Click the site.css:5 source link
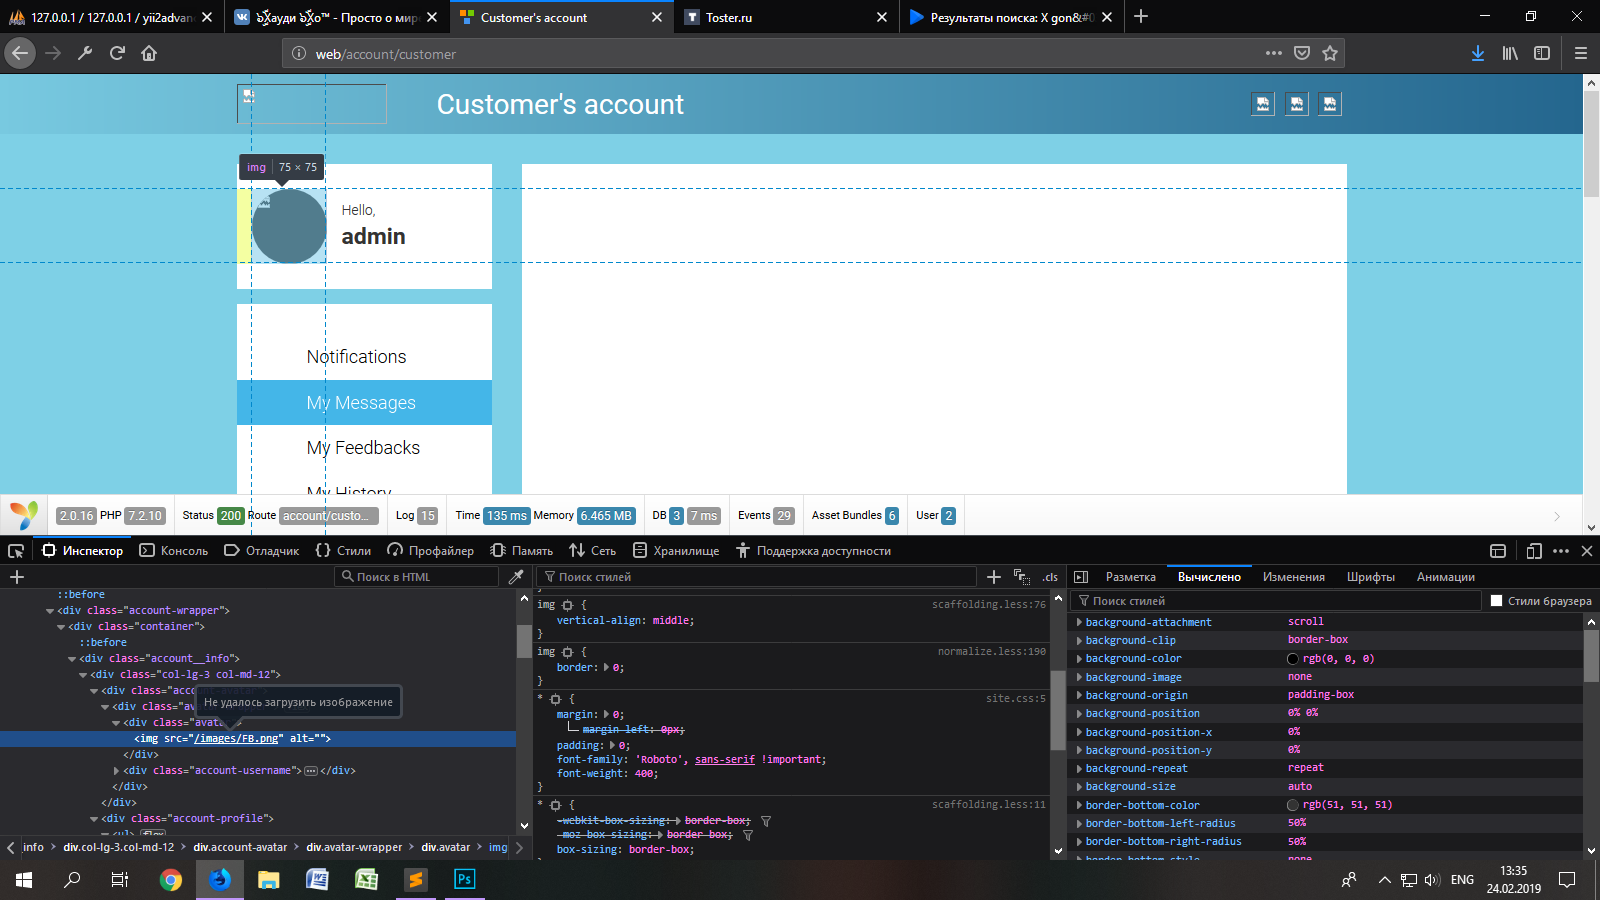Screen dimensions: 1600x900 pos(1015,699)
